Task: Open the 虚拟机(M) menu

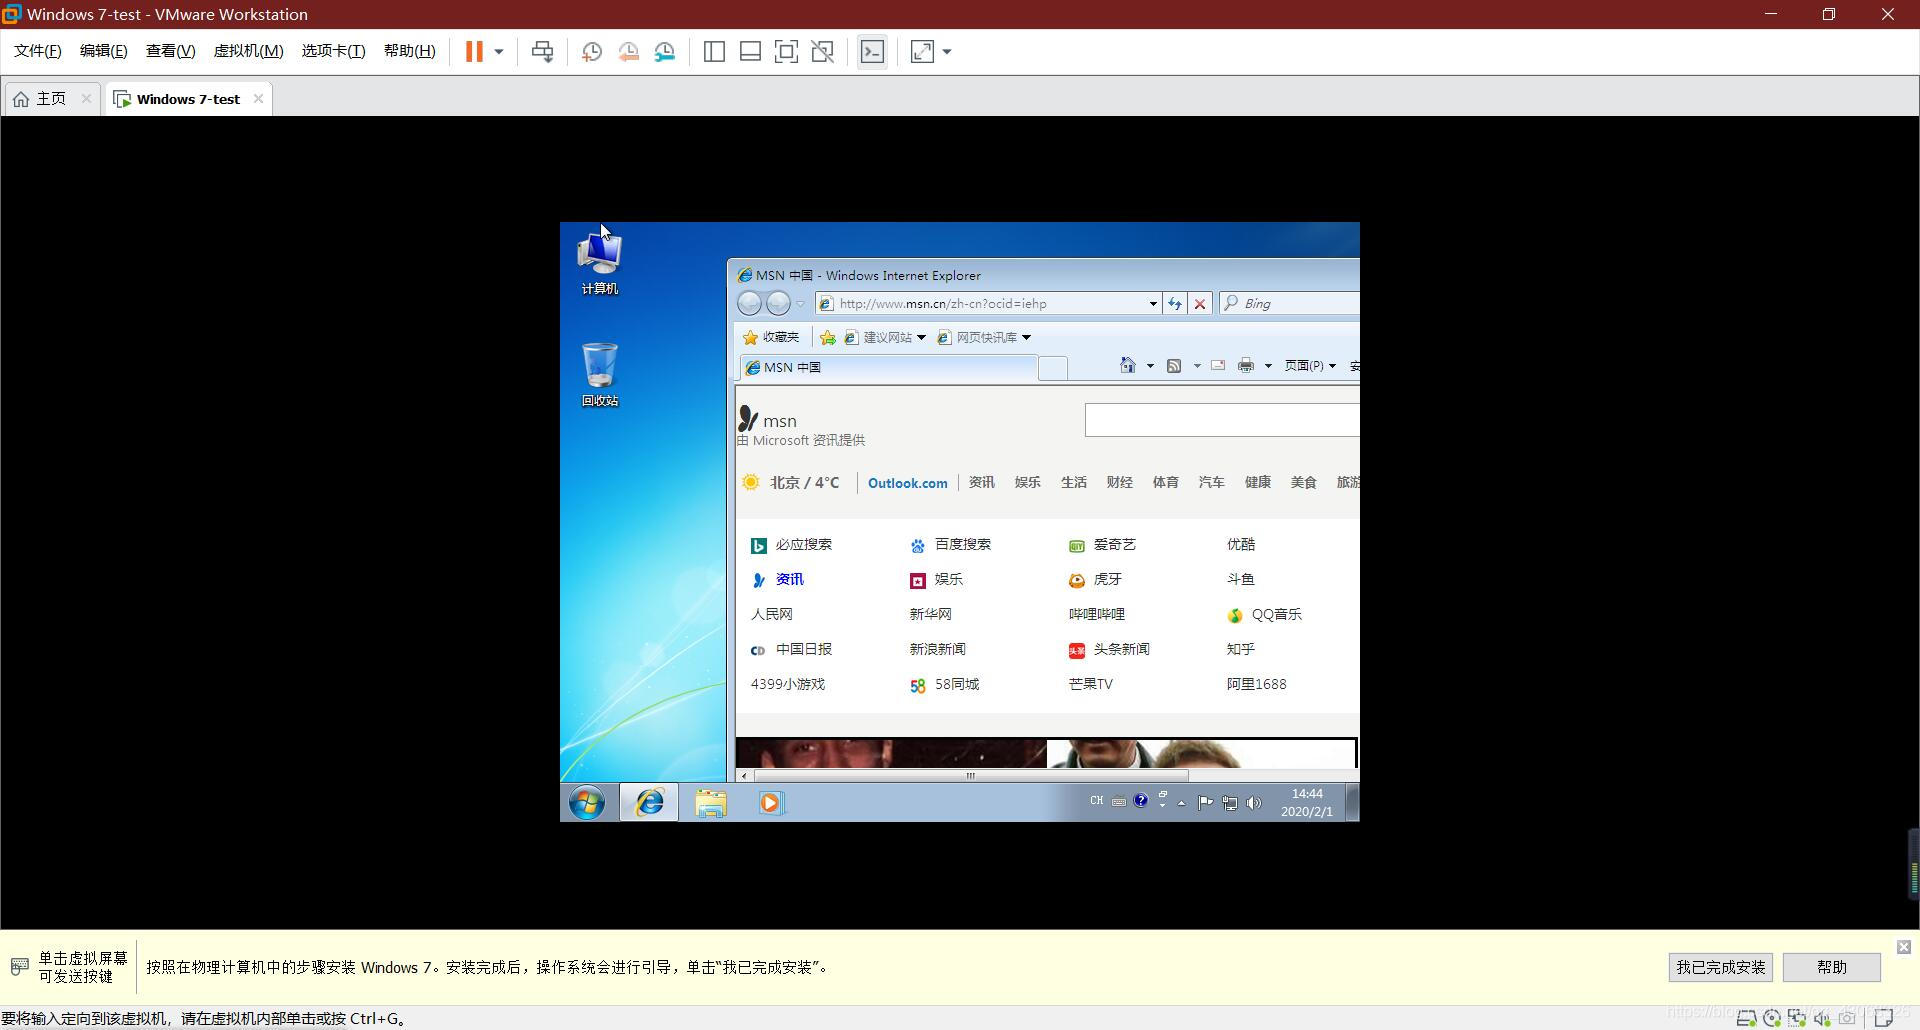Action: click(x=248, y=51)
